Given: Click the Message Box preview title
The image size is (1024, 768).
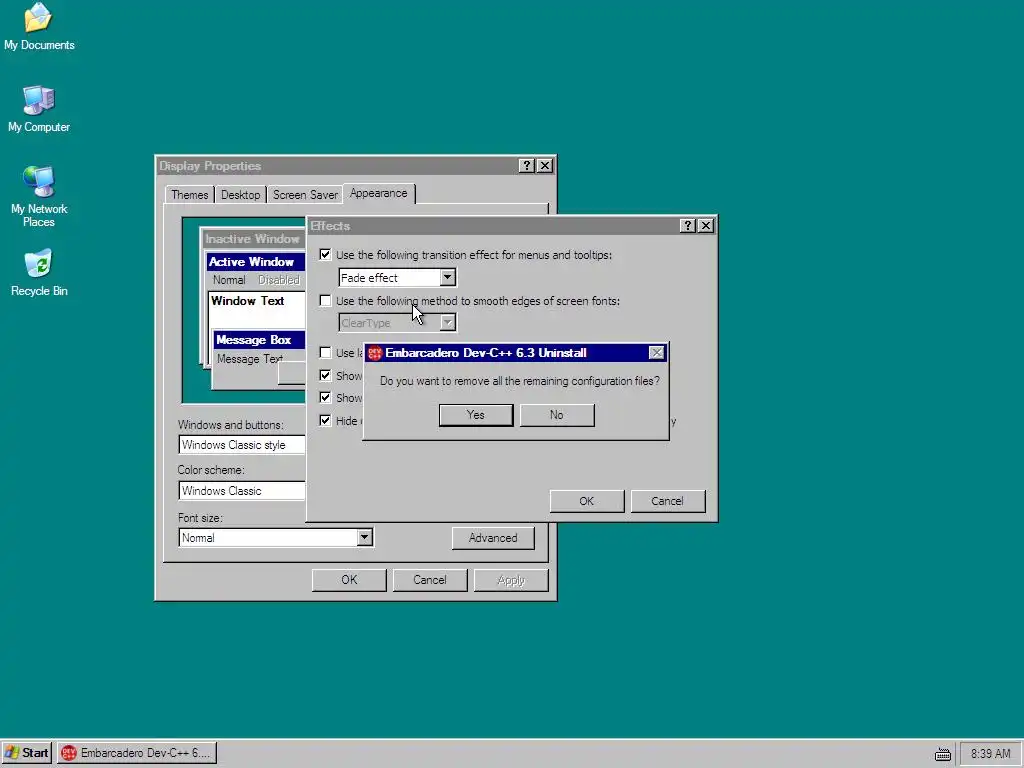Looking at the screenshot, I should 259,340.
